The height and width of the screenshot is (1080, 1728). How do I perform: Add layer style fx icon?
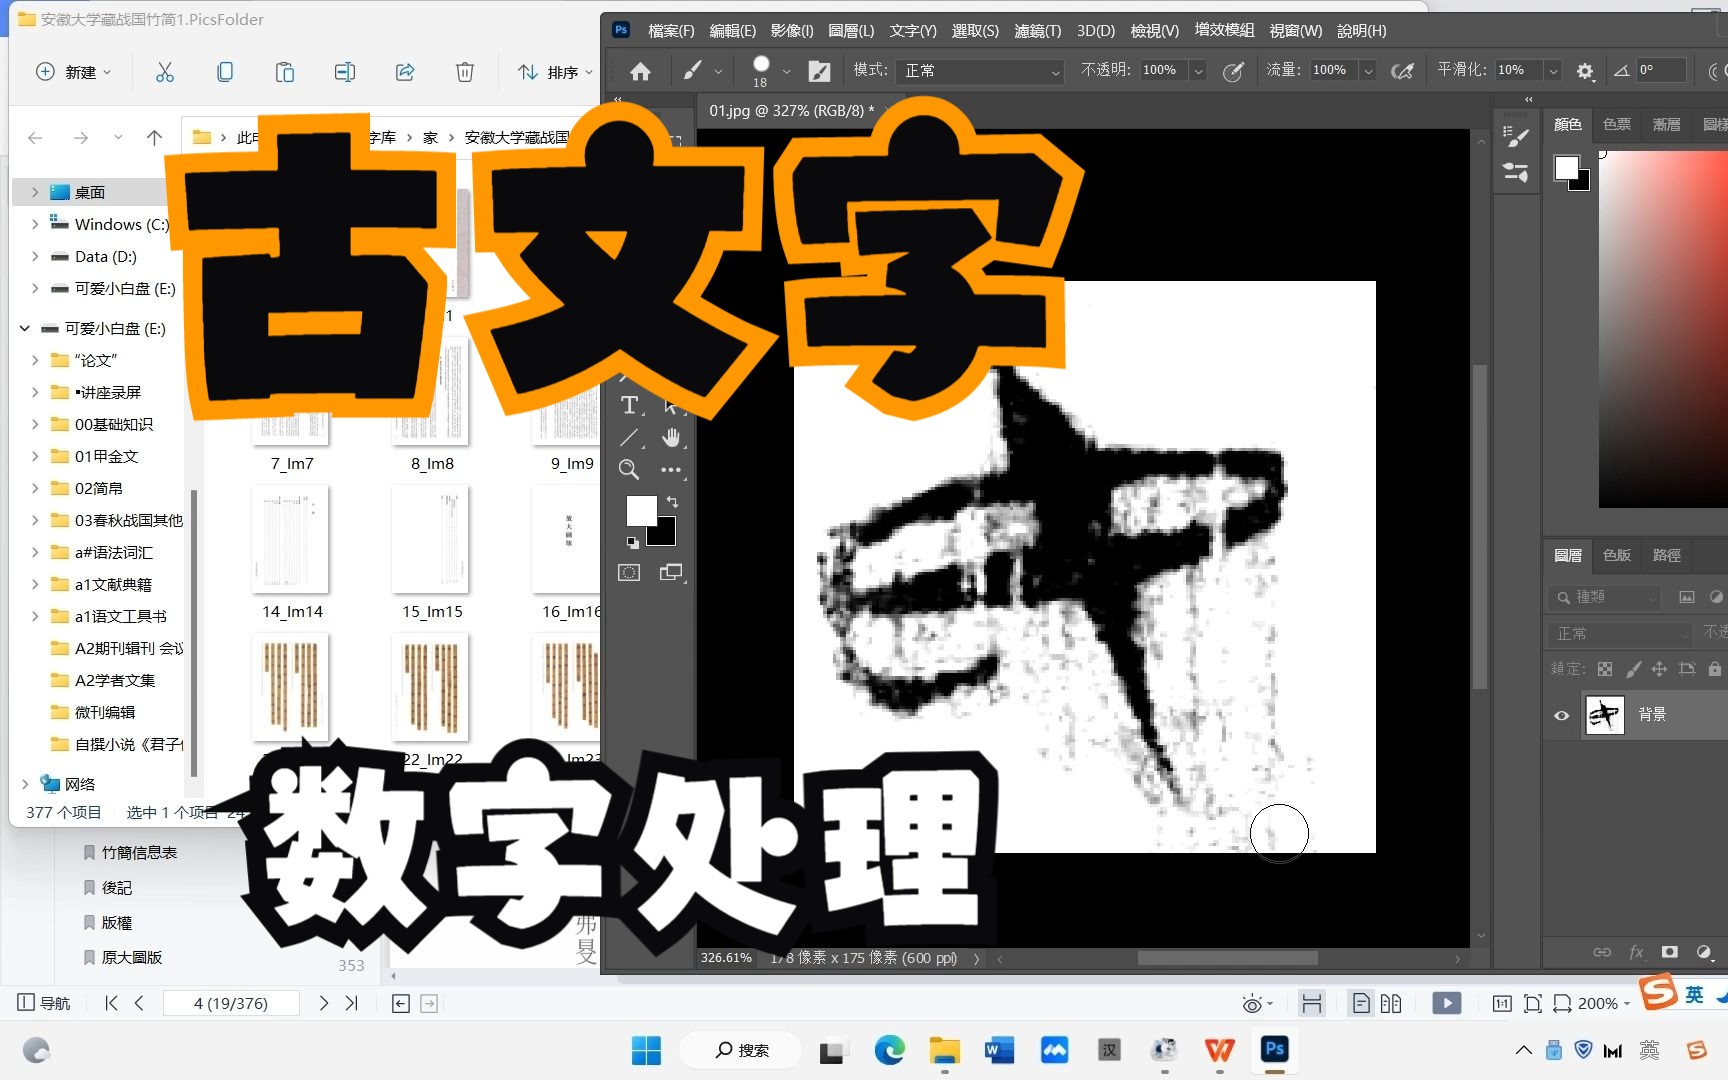[1637, 952]
